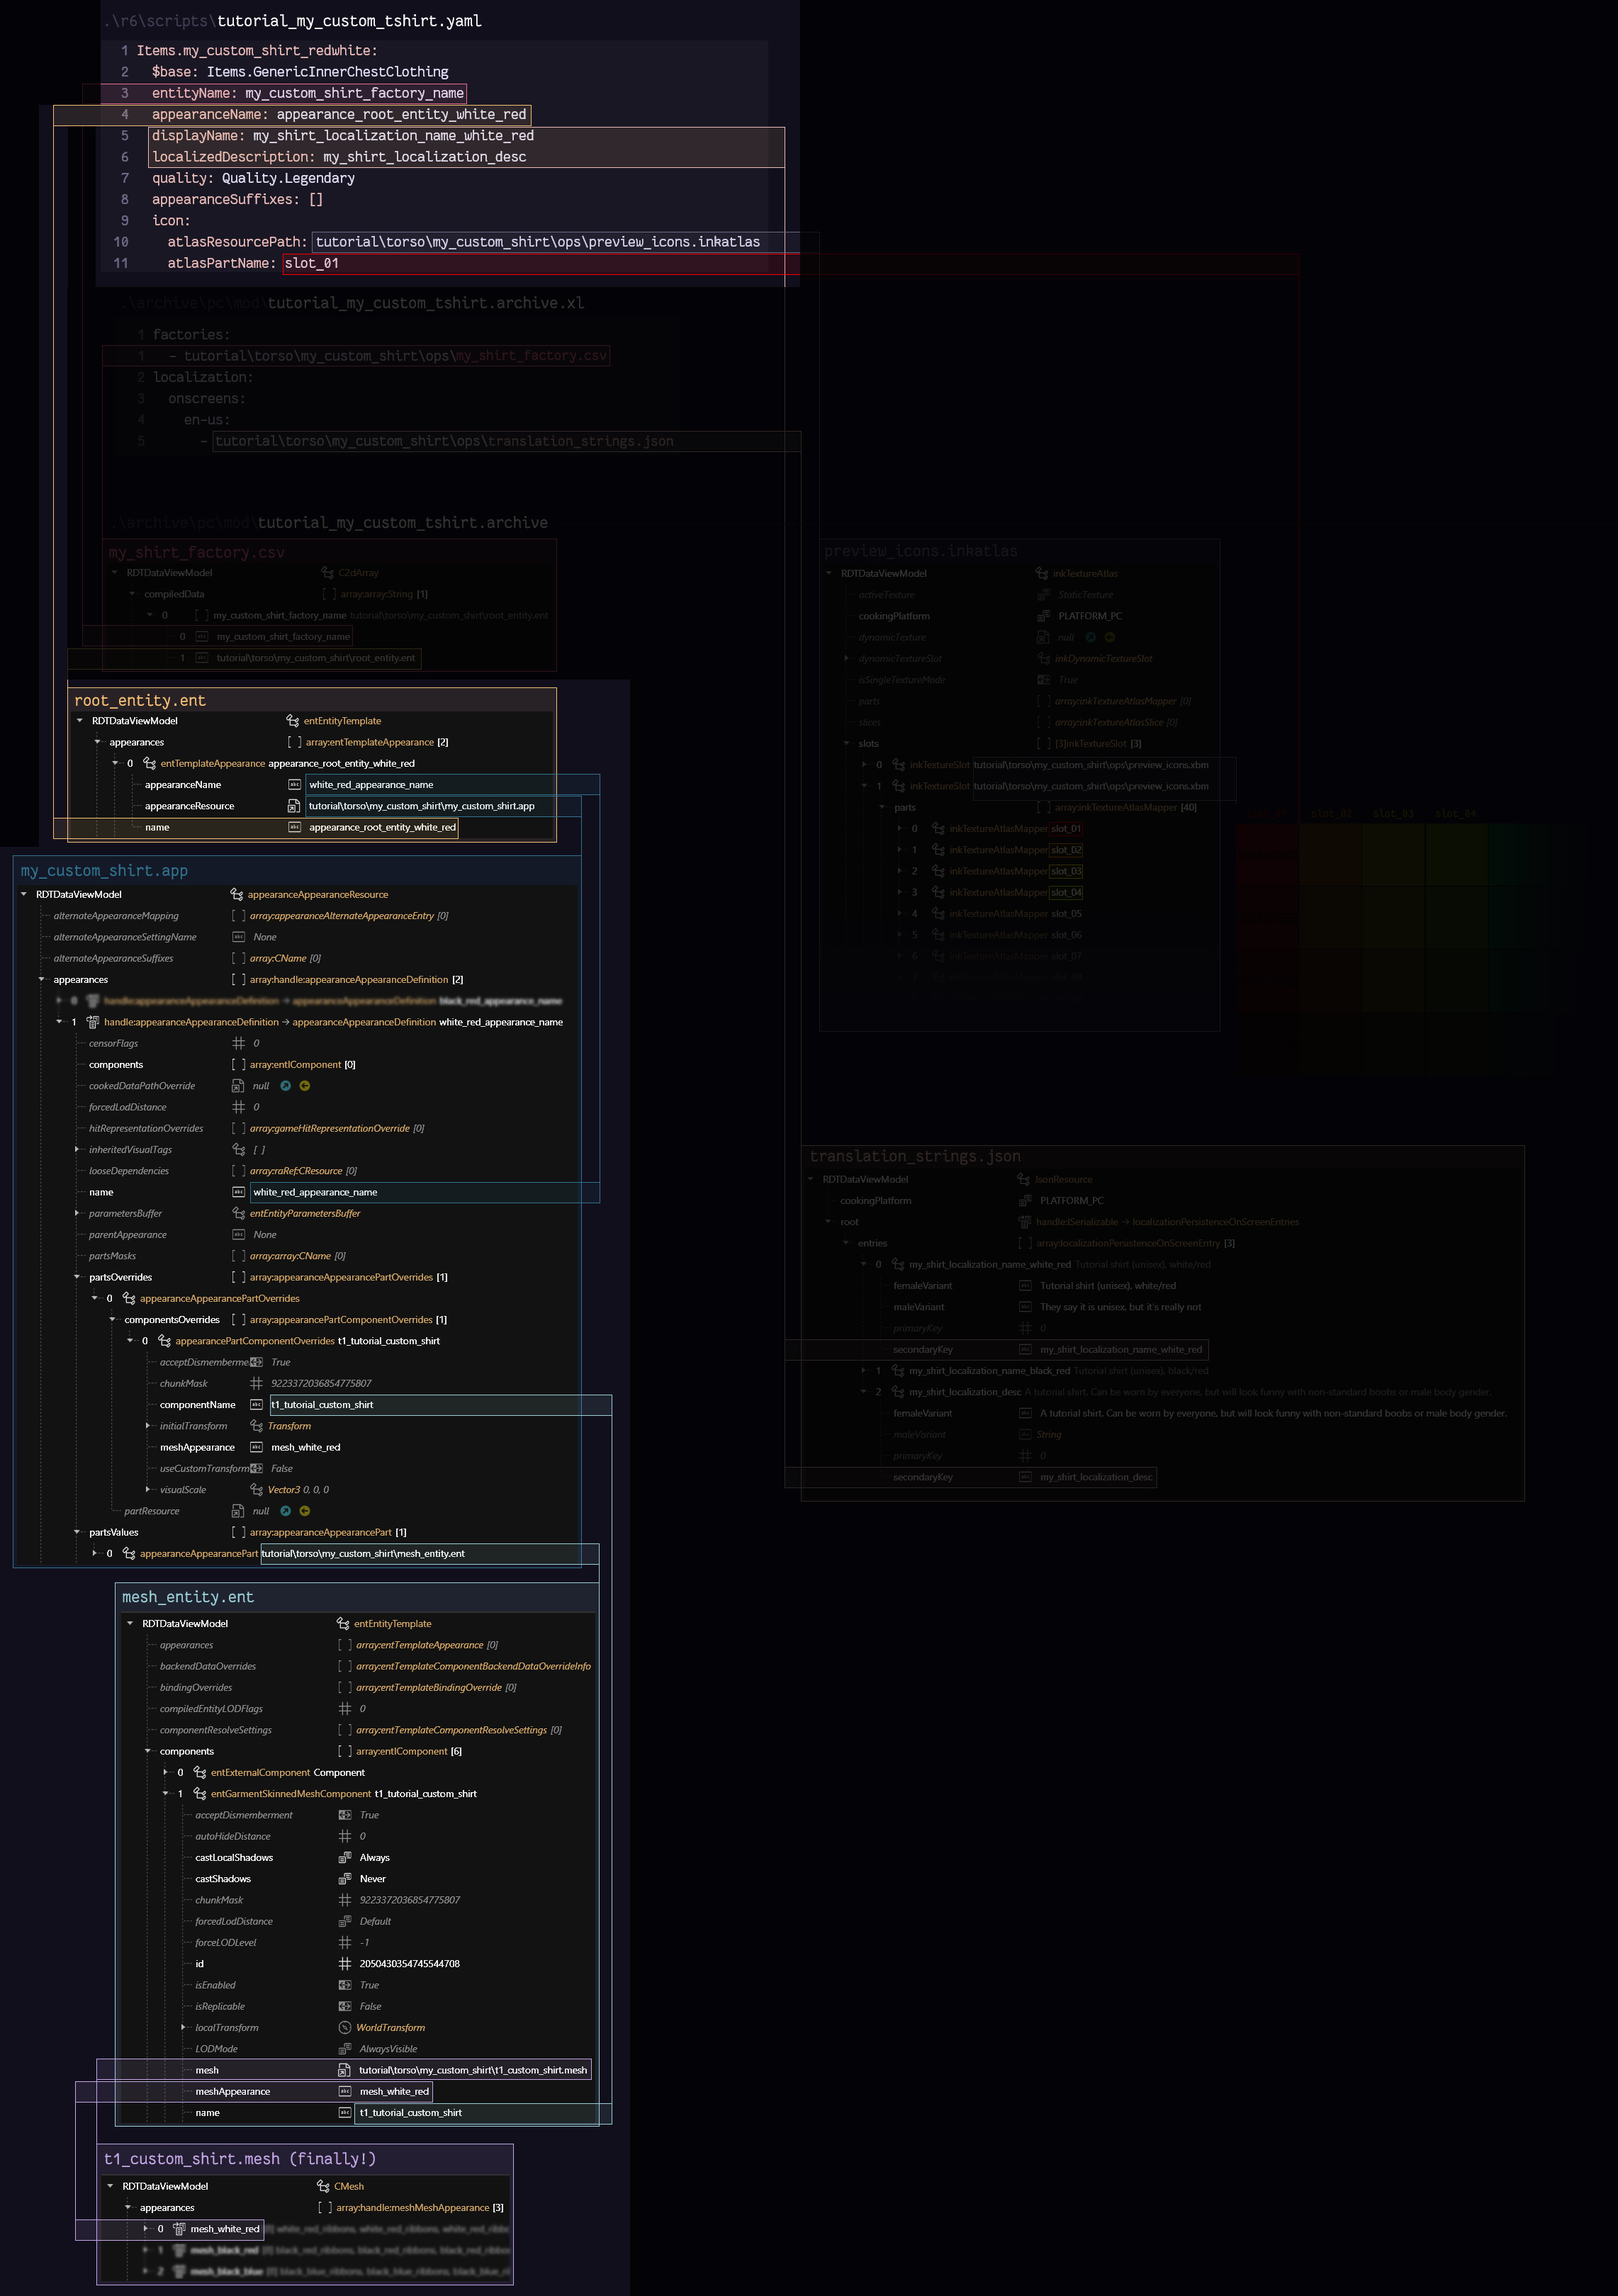This screenshot has height=2296, width=1618.
Task: Click tutorial\torso\my_custom_shirt\mesh_entity.ent path value
Action: tap(363, 1553)
